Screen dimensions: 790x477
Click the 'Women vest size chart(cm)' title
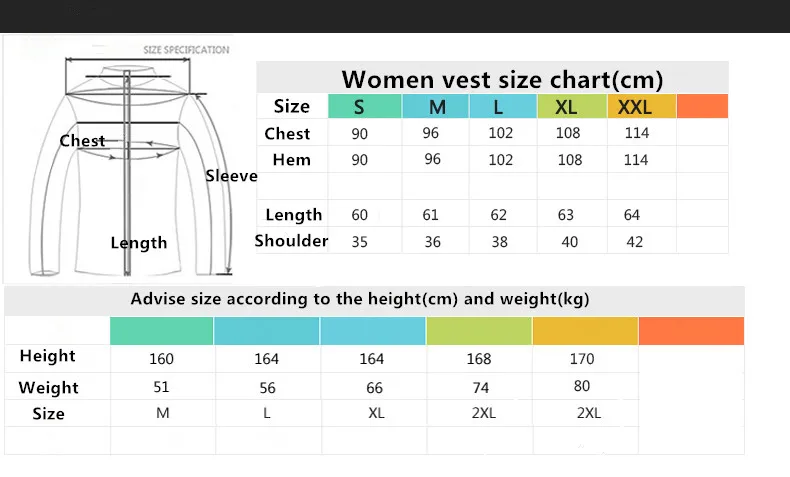point(502,80)
